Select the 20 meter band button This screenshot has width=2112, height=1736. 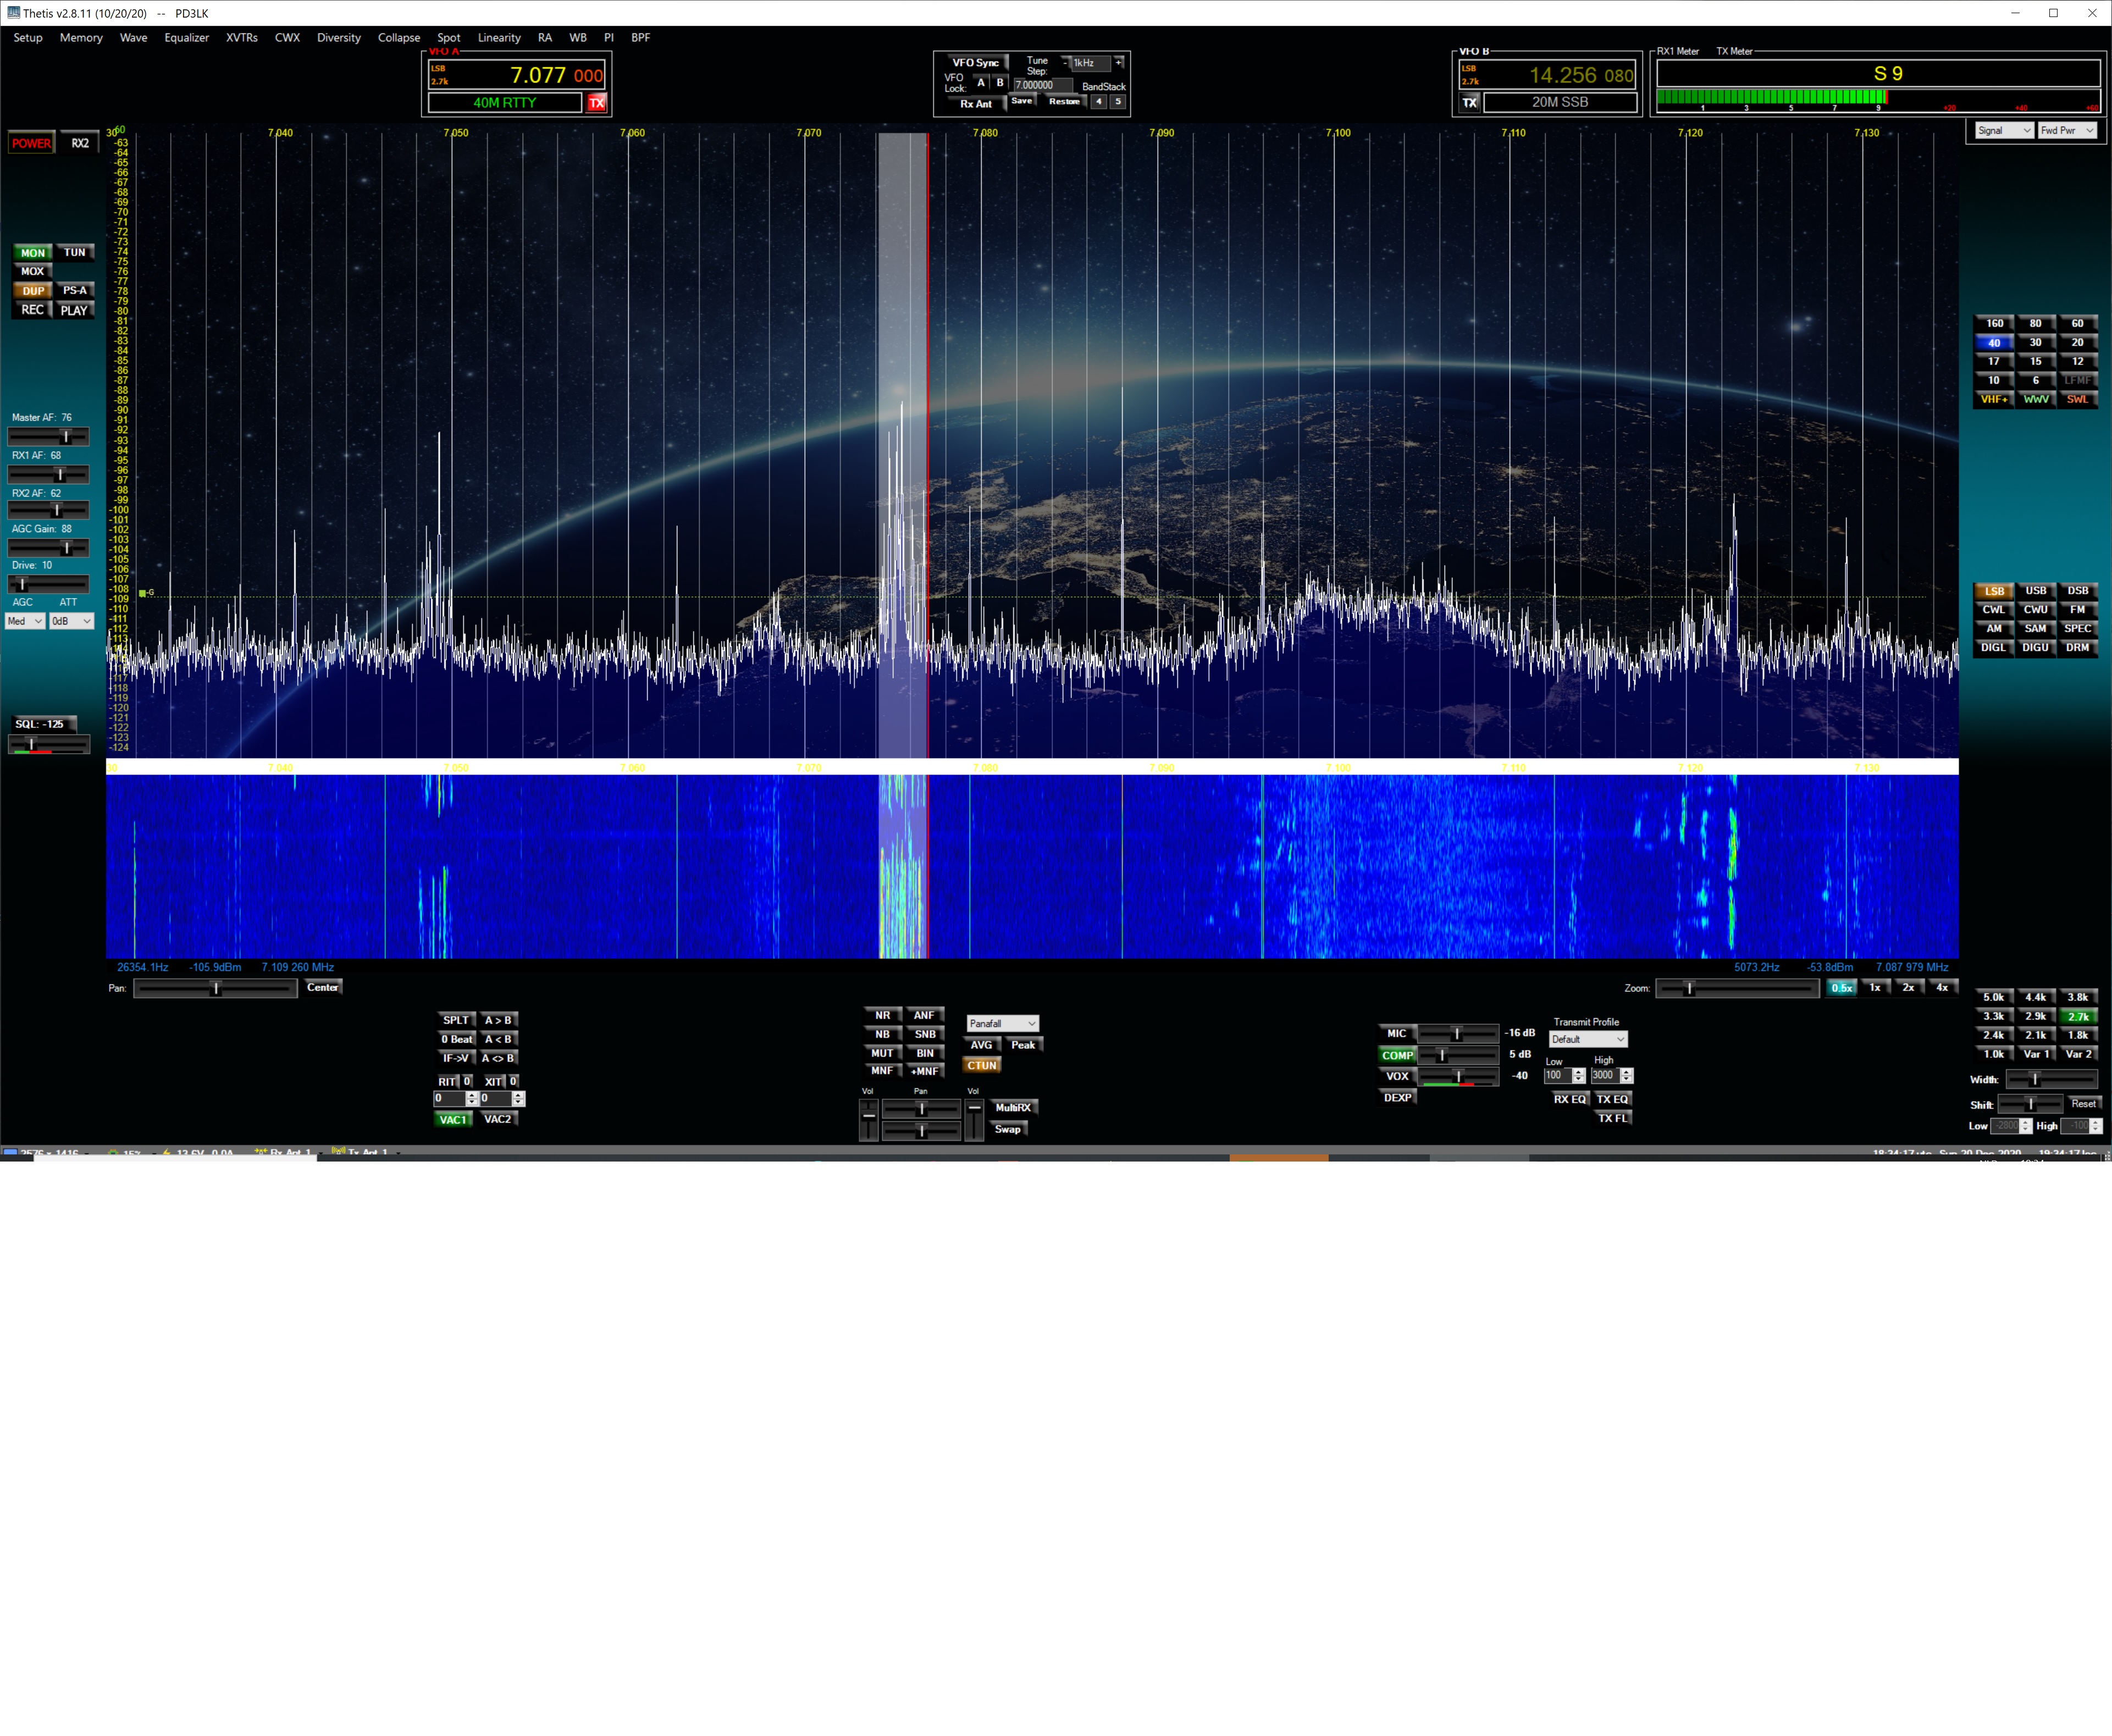(x=2077, y=343)
